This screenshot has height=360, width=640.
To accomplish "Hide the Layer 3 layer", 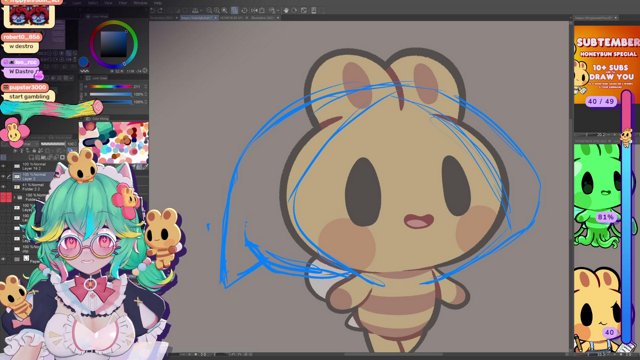I will 3,176.
